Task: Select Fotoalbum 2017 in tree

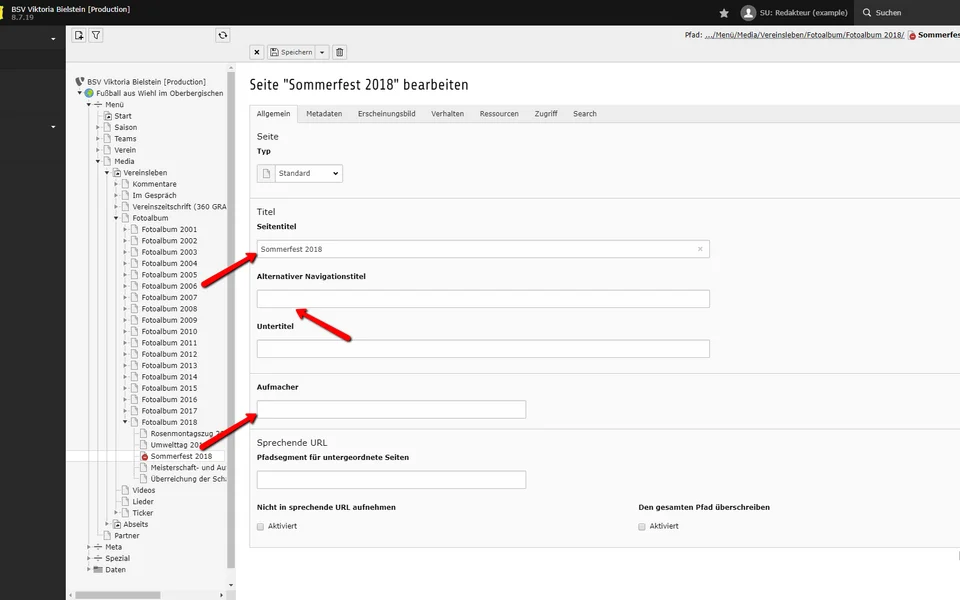Action: click(170, 411)
